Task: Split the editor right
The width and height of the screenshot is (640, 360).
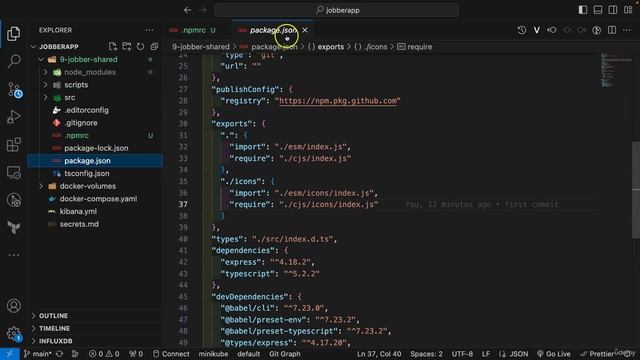Action: pos(612,30)
